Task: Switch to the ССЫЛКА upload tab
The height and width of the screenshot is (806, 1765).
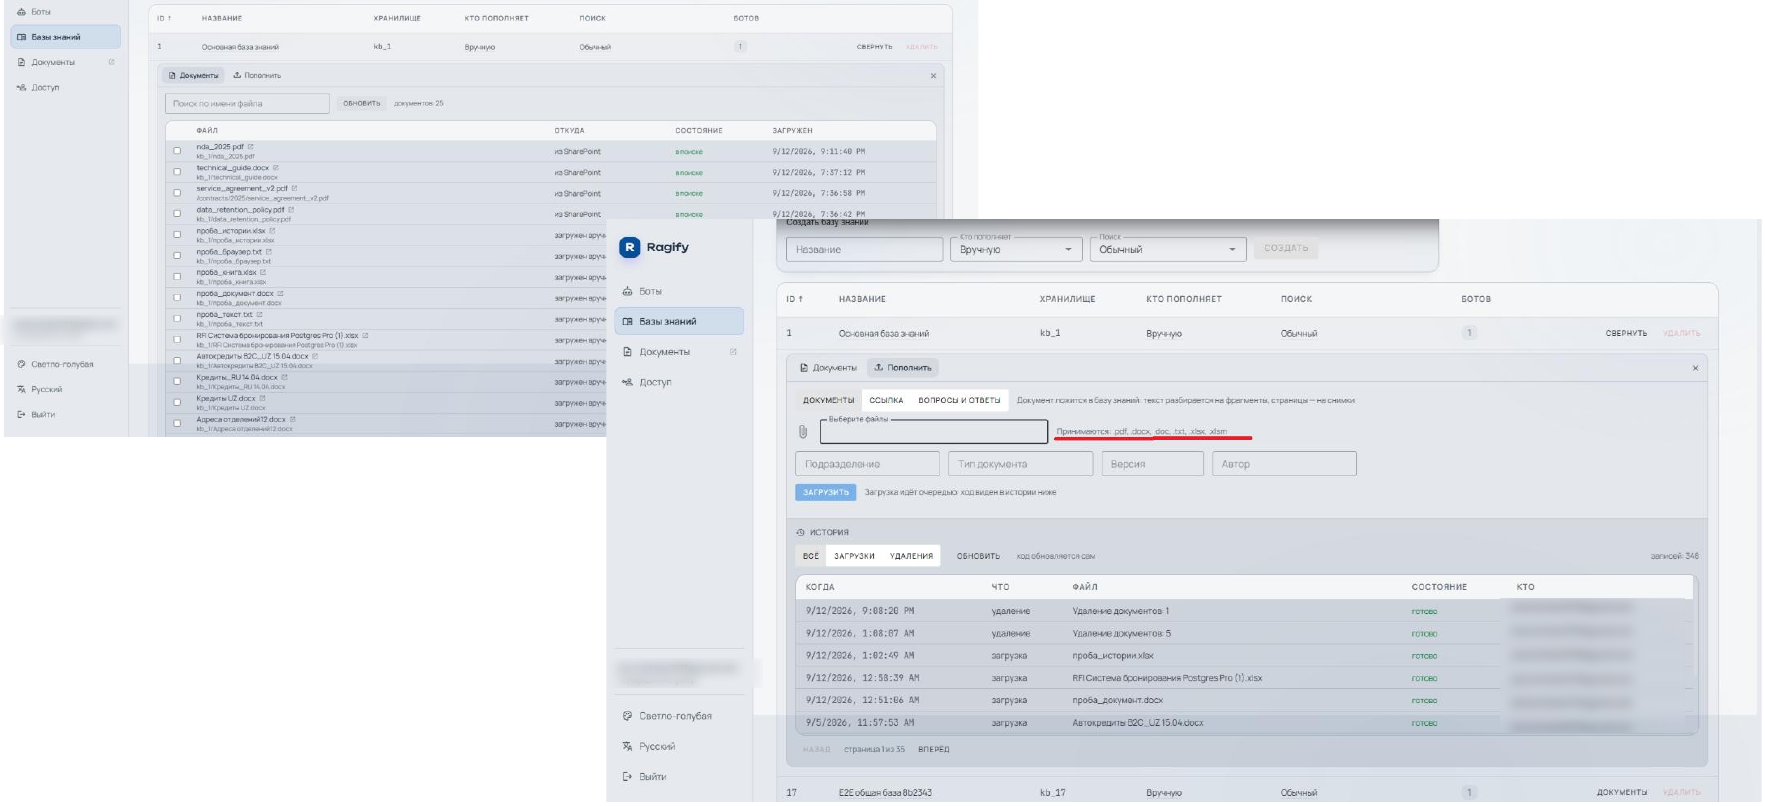Action: pos(886,400)
